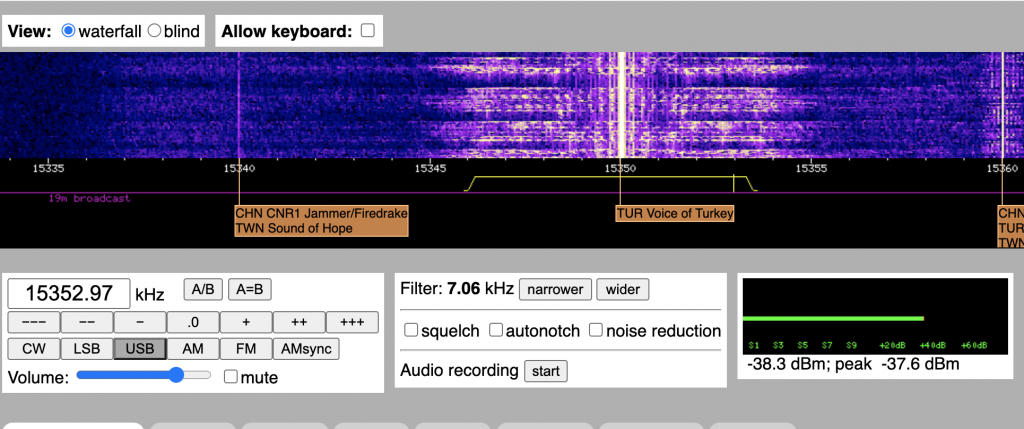This screenshot has height=429, width=1024.
Task: Enable the autonotch checkbox
Action: tap(496, 331)
